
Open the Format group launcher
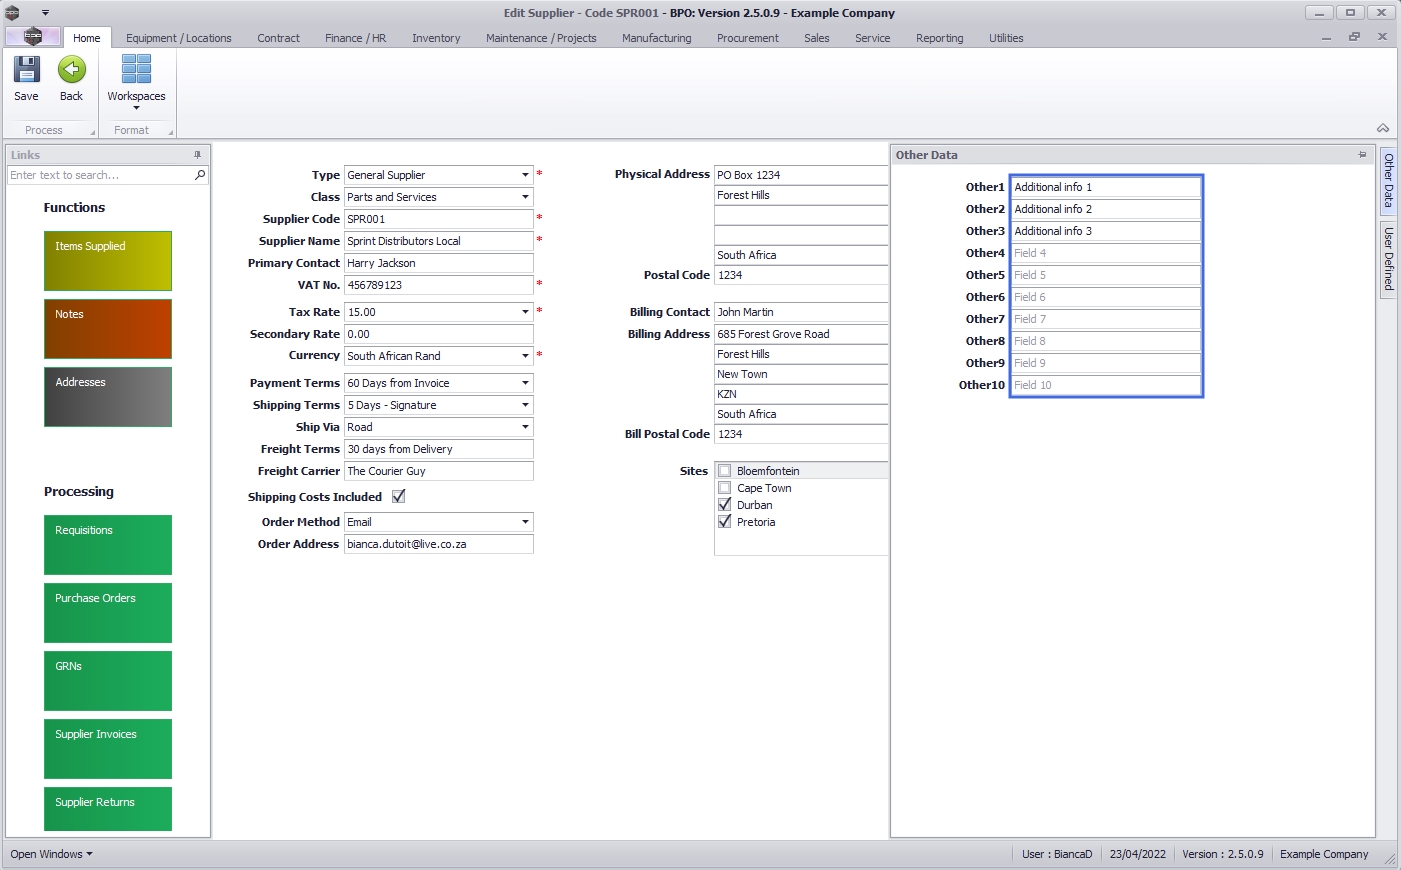click(x=170, y=132)
